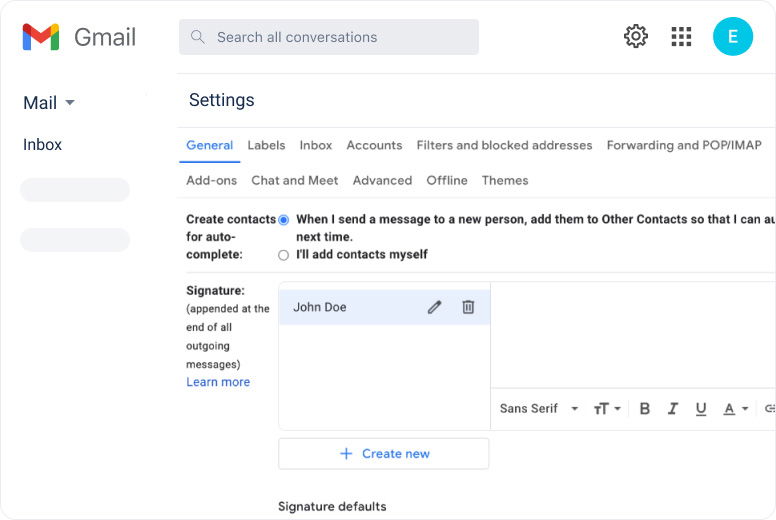Click the Create new signature button
Viewport: 776px width, 520px height.
384,453
